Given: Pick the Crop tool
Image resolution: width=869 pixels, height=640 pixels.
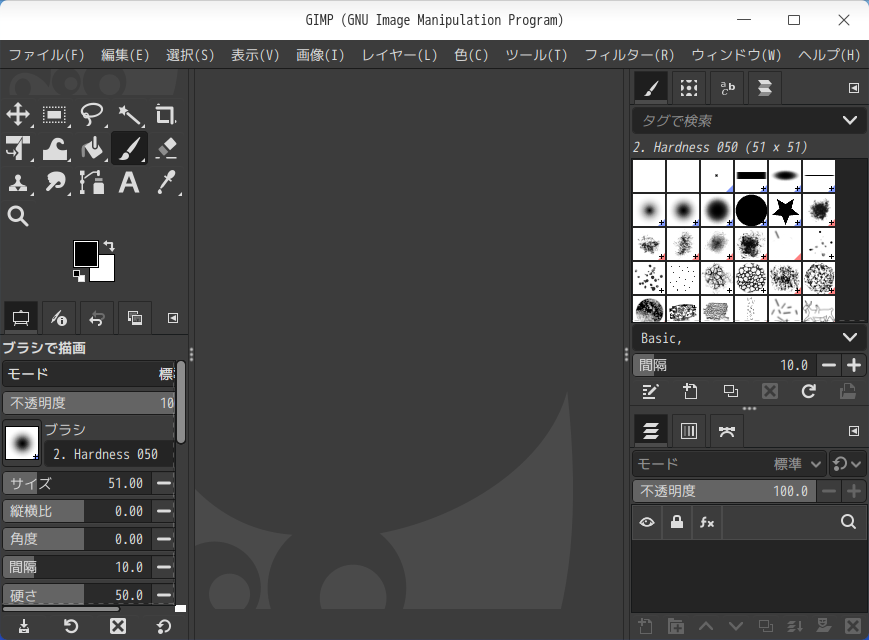Looking at the screenshot, I should [165, 114].
